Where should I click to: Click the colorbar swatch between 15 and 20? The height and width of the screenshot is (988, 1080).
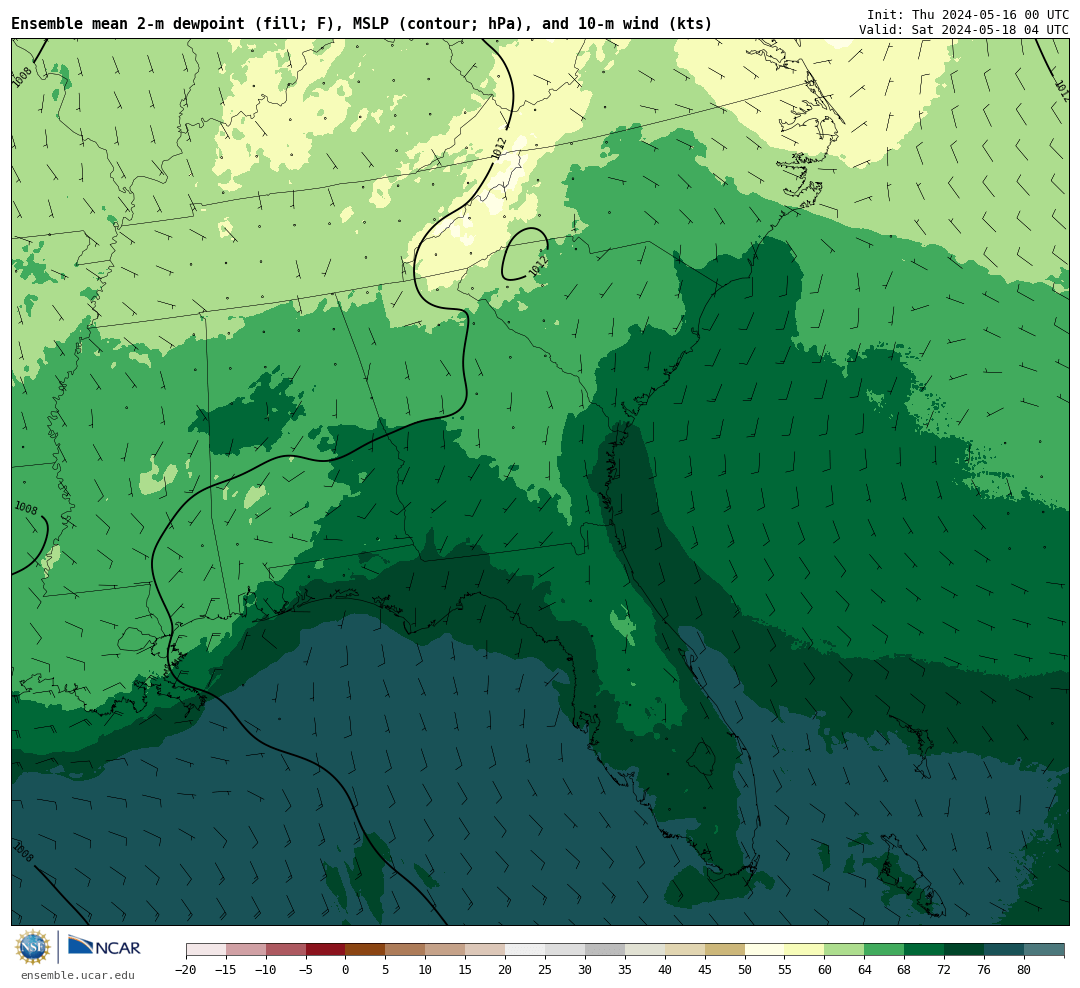(x=486, y=950)
